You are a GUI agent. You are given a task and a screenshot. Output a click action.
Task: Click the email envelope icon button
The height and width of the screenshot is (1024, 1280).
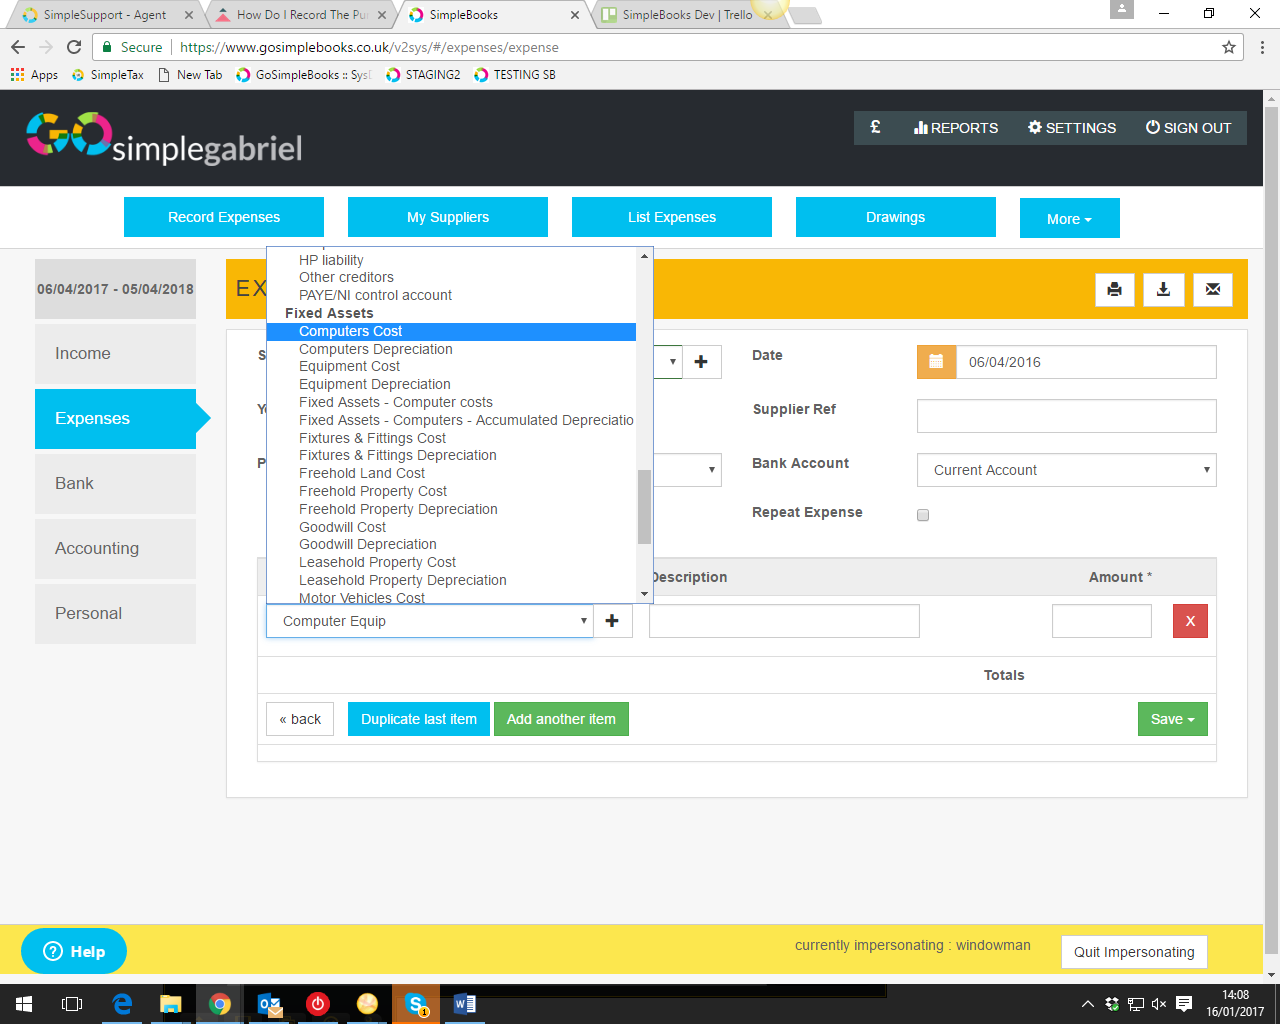click(1212, 290)
